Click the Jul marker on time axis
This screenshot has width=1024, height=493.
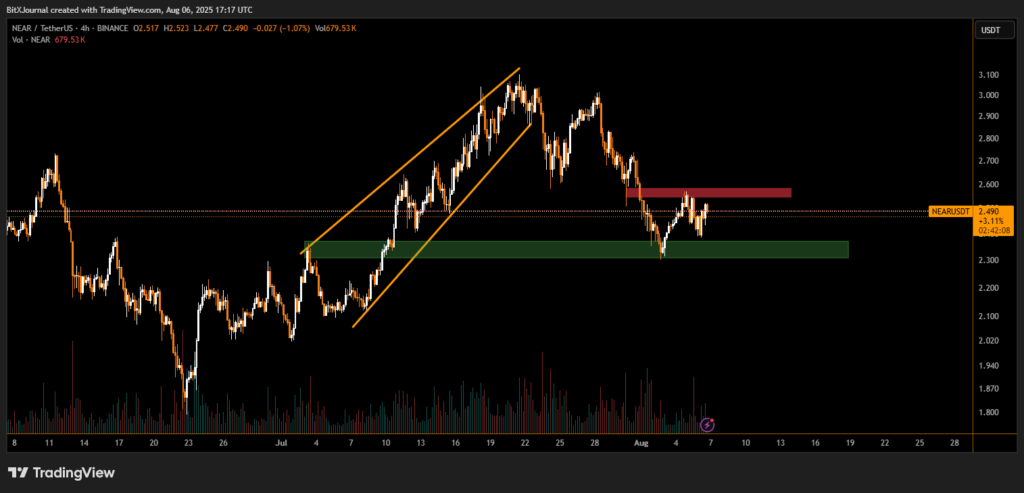(x=283, y=441)
